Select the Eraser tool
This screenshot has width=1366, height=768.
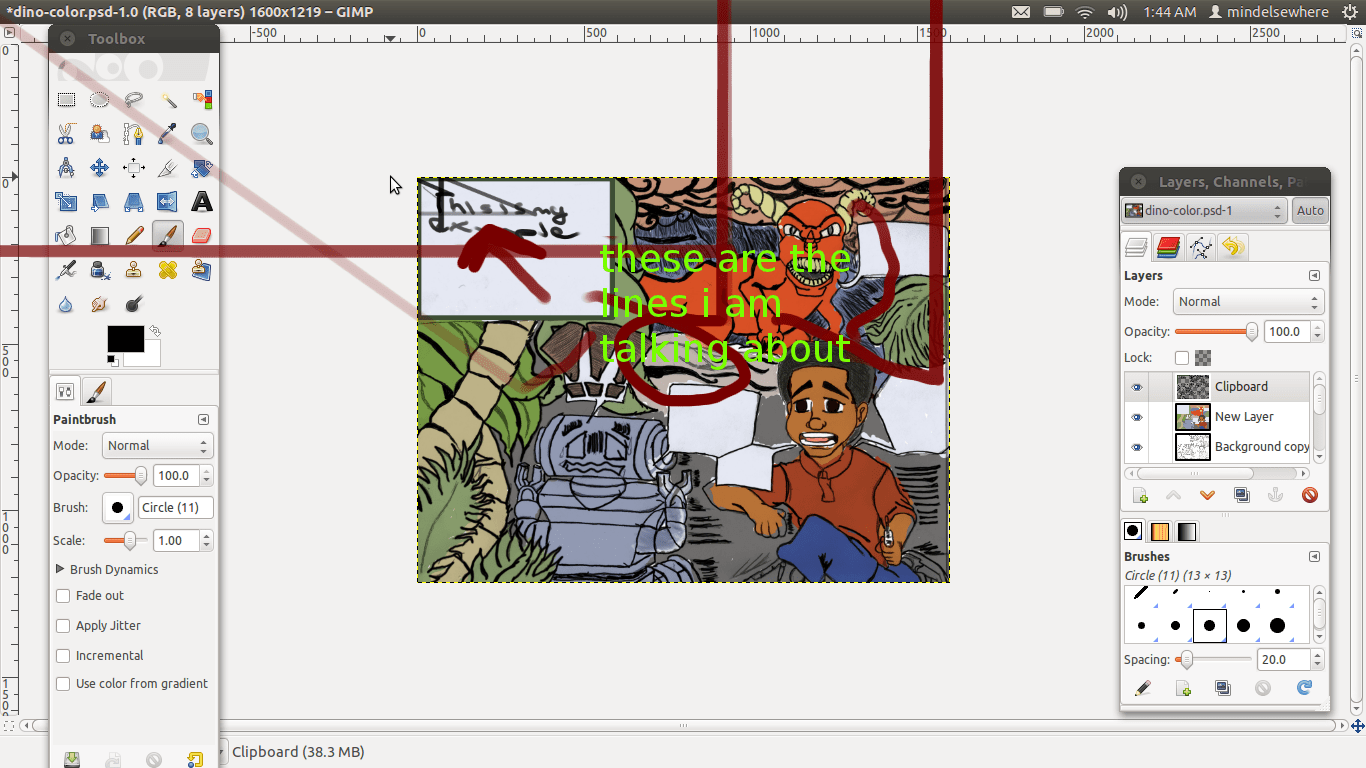[x=202, y=236]
